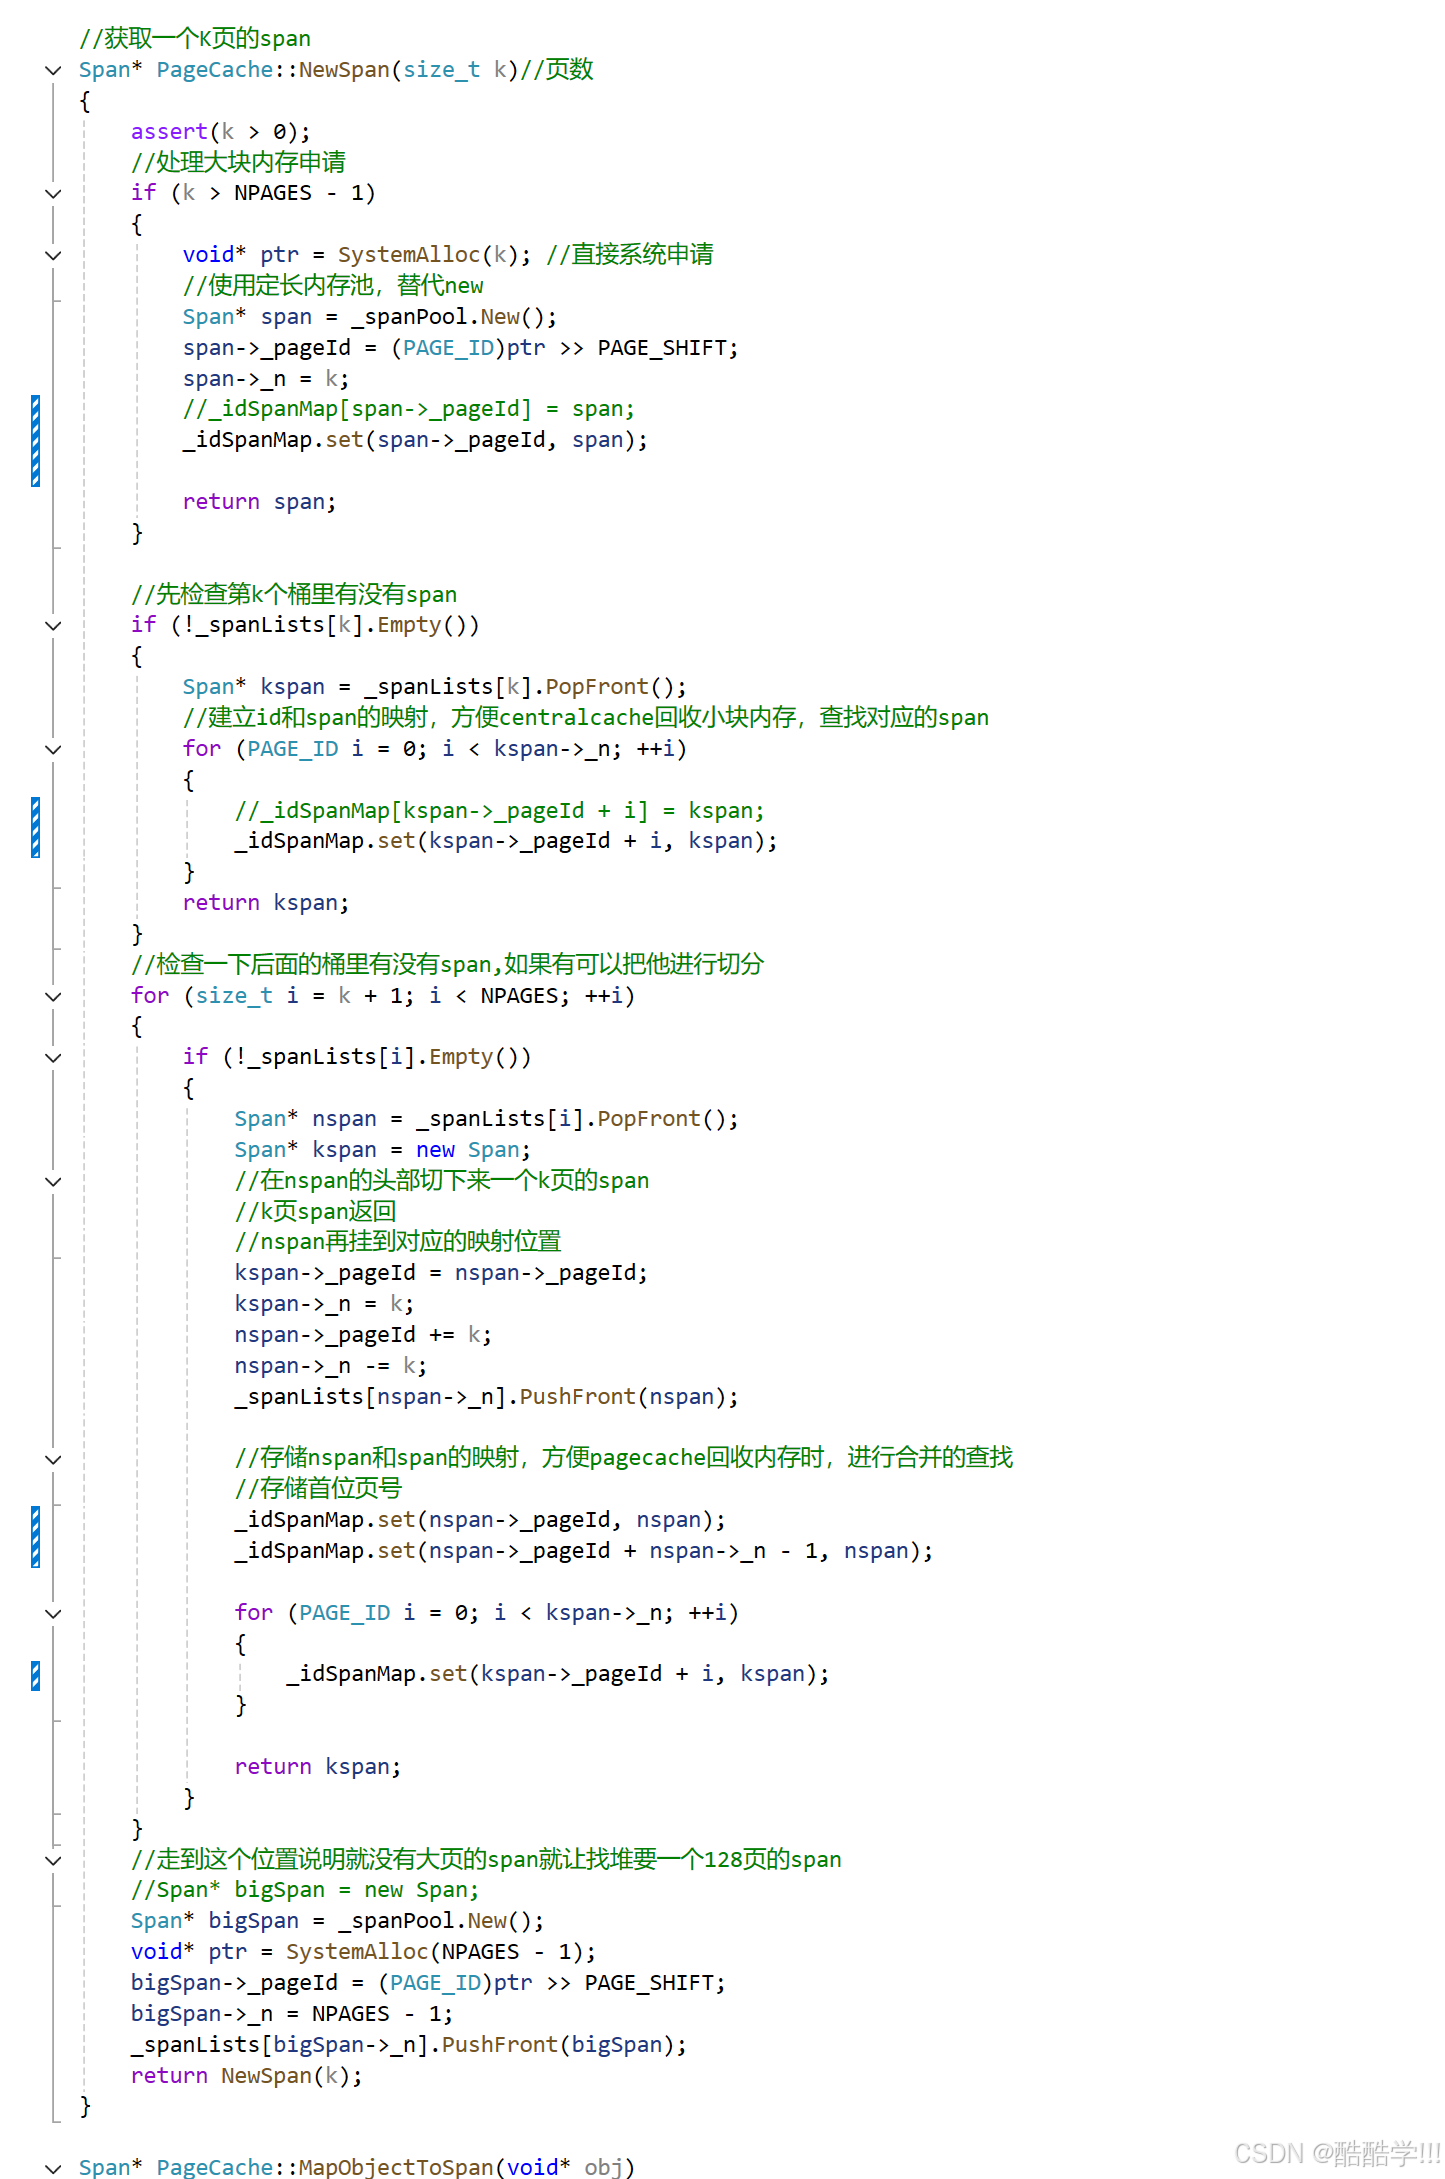Click blue change marker beside '//_idSpanMap[span->_pageId] = span;'
The width and height of the screenshot is (1445, 2179).
click(x=36, y=441)
